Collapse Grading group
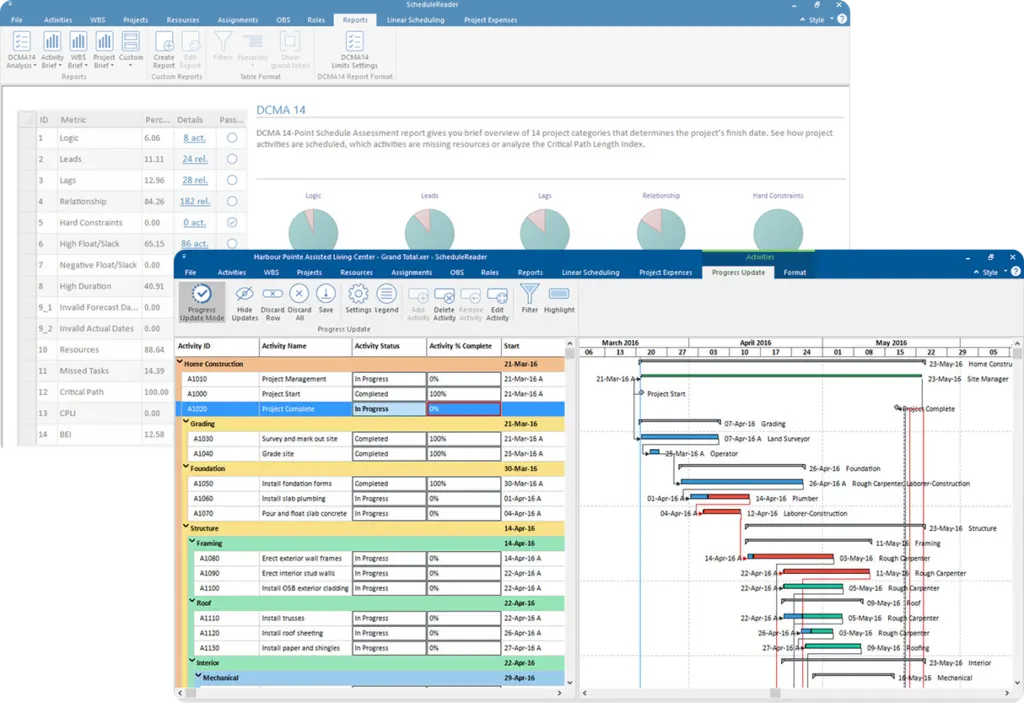1024x703 pixels. coord(186,423)
